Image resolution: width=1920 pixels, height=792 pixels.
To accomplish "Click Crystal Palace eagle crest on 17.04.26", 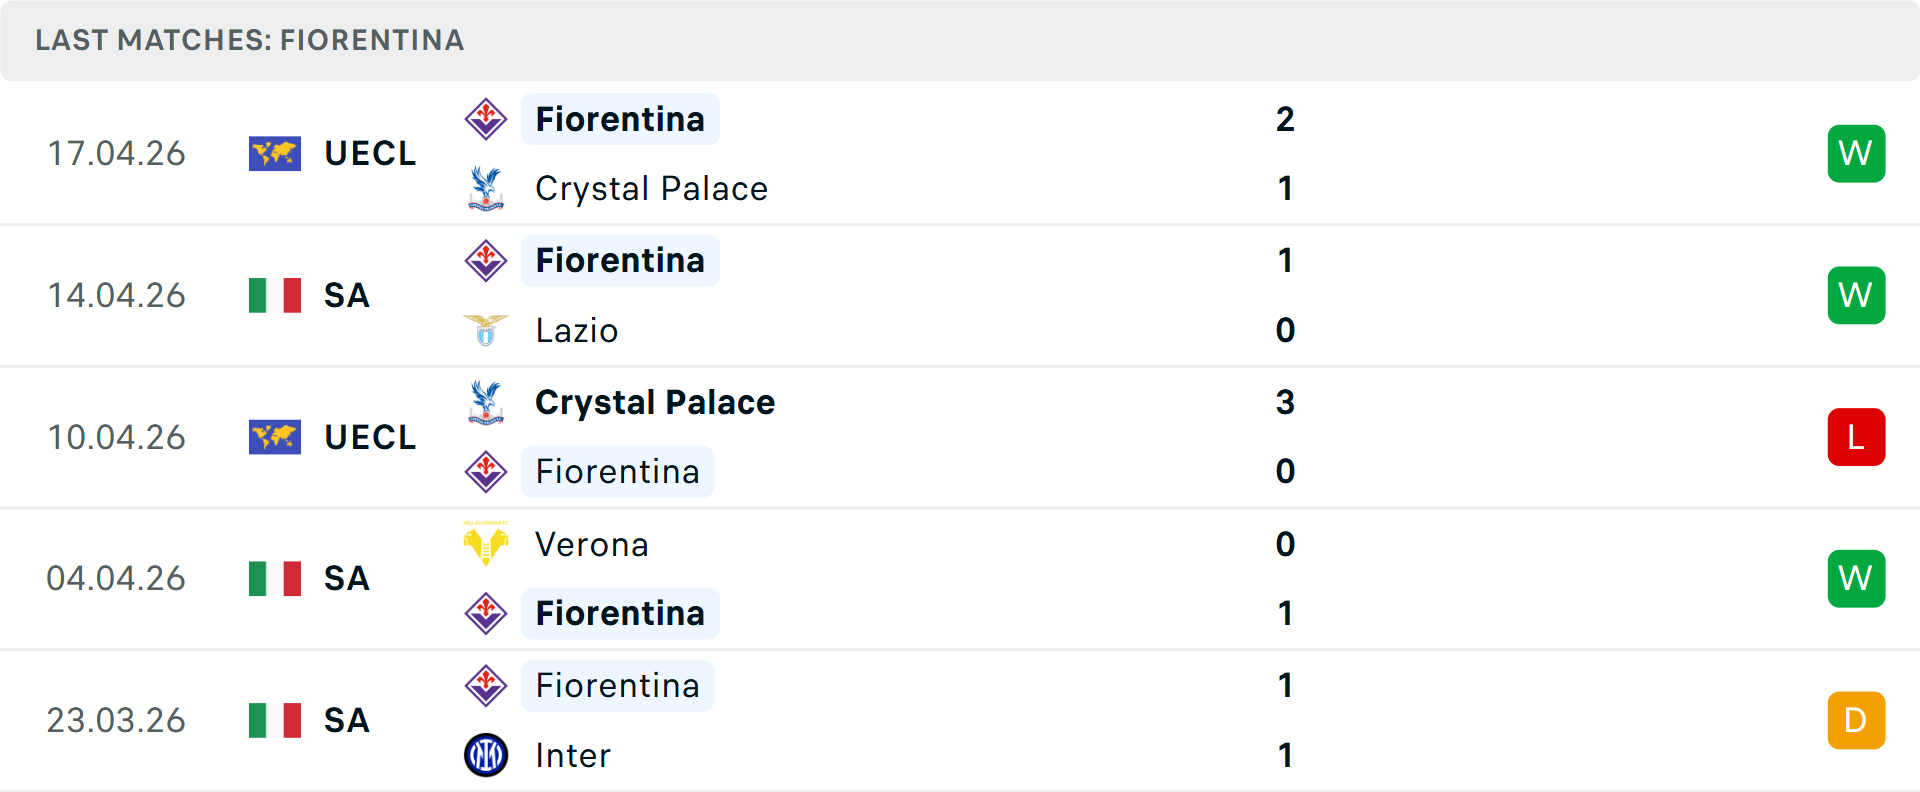I will [486, 188].
